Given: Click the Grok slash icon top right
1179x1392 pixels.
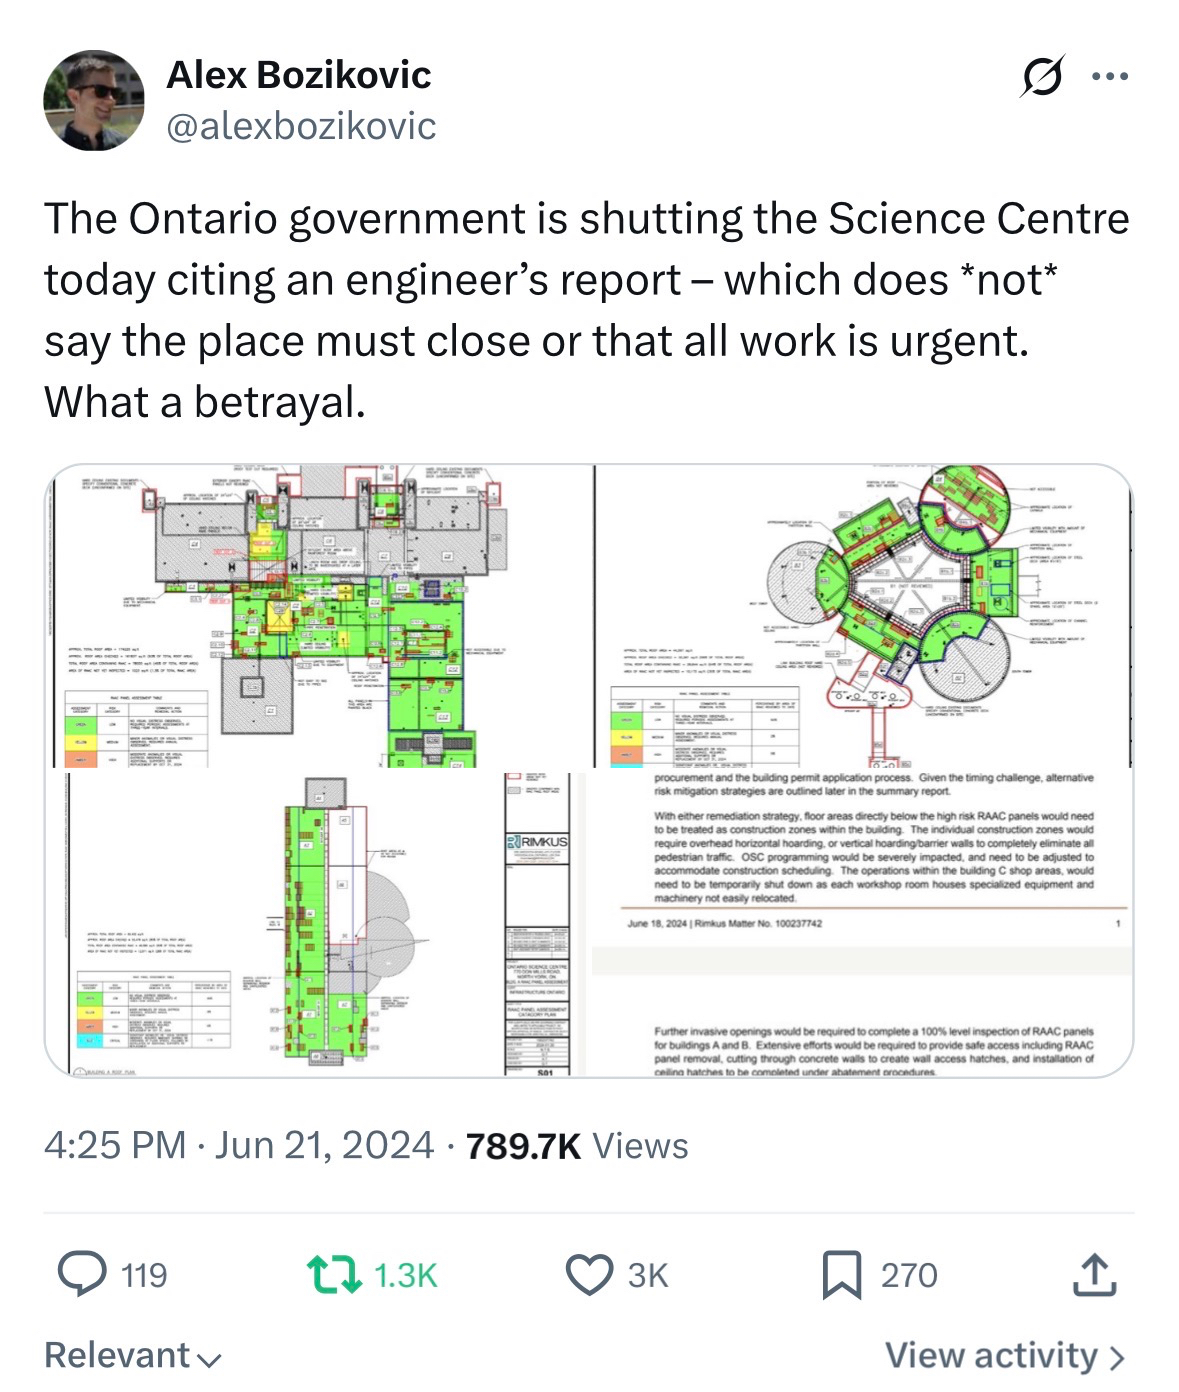Looking at the screenshot, I should 1041,76.
